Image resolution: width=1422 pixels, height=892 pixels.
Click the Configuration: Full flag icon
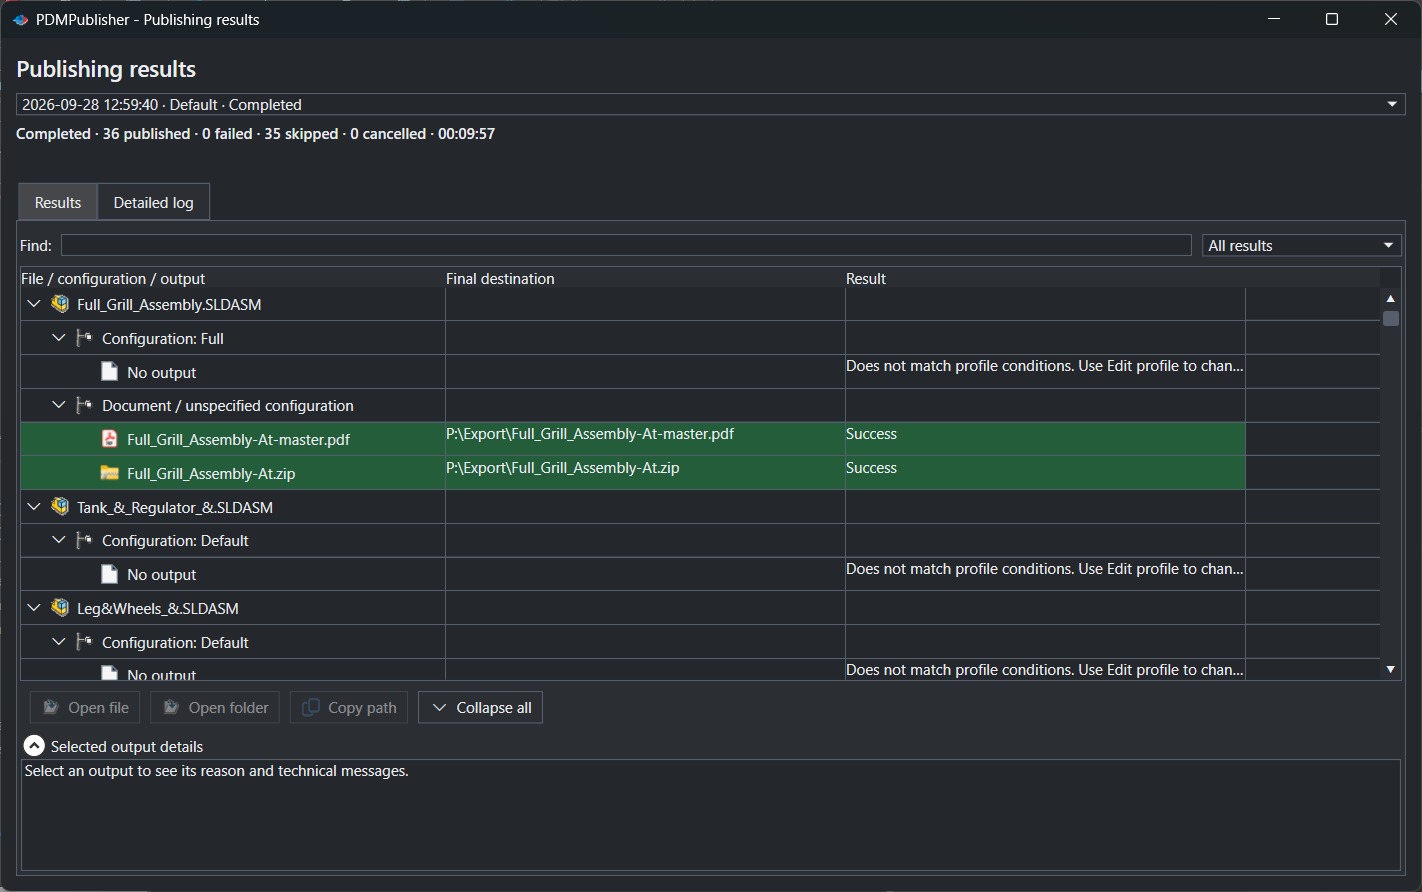click(85, 338)
